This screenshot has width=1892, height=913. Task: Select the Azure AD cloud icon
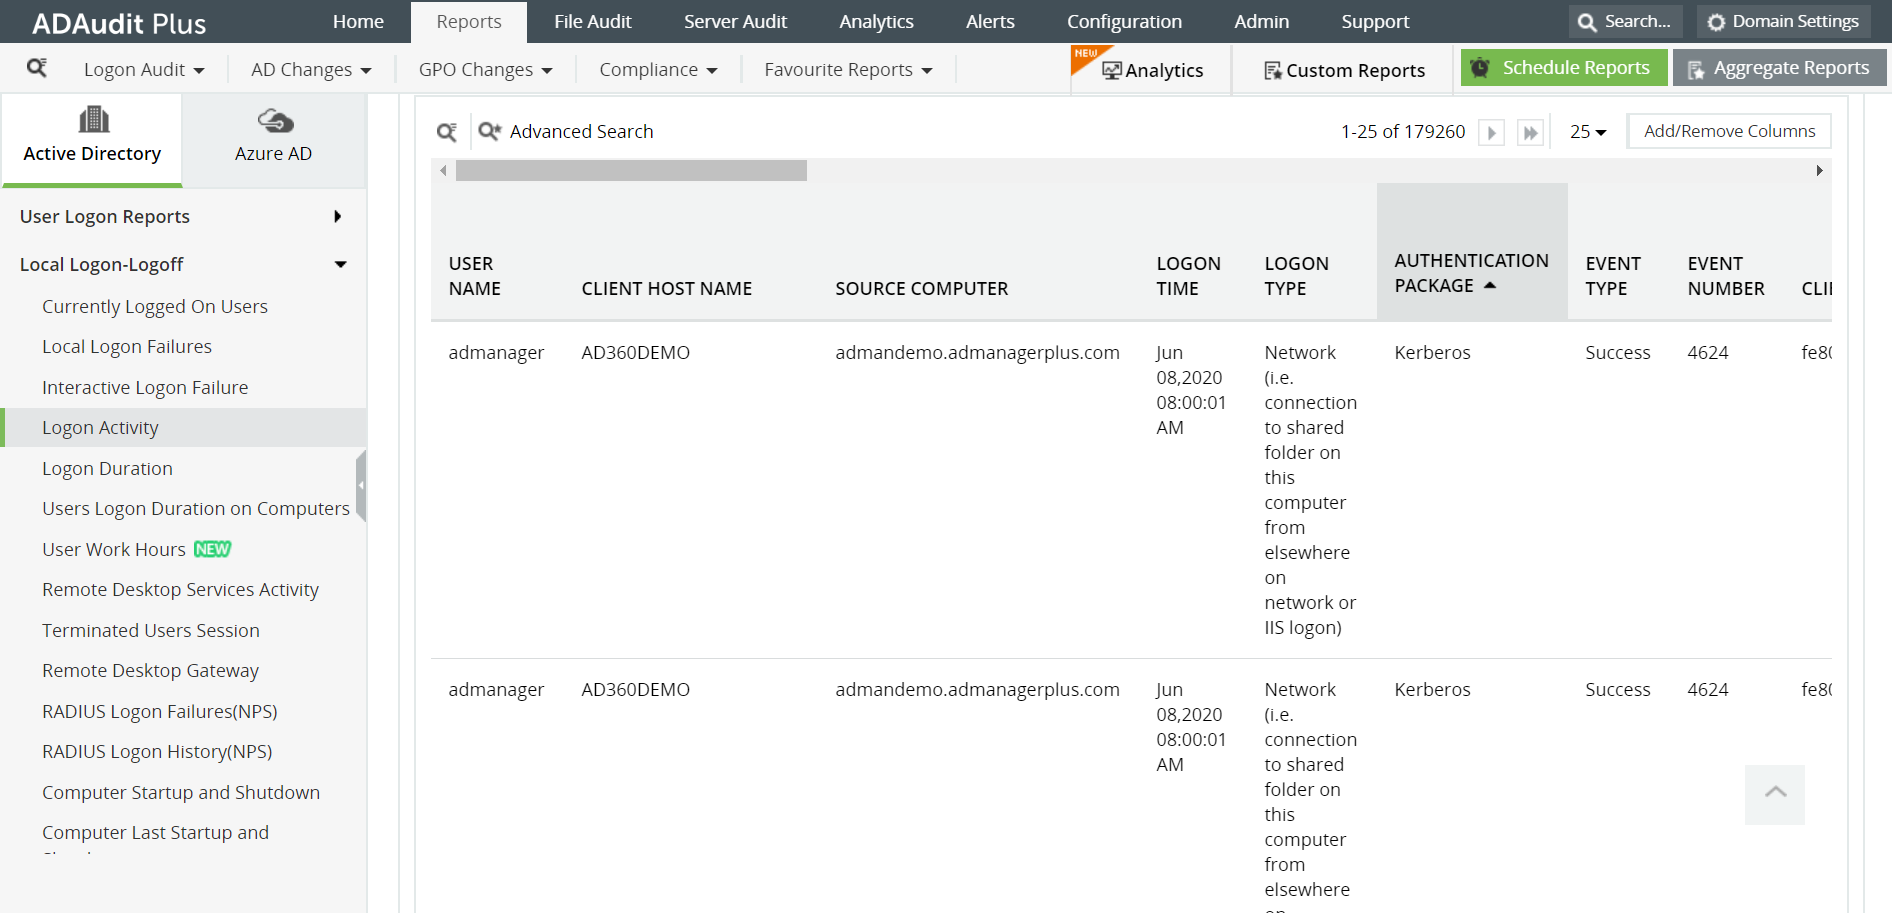point(275,121)
